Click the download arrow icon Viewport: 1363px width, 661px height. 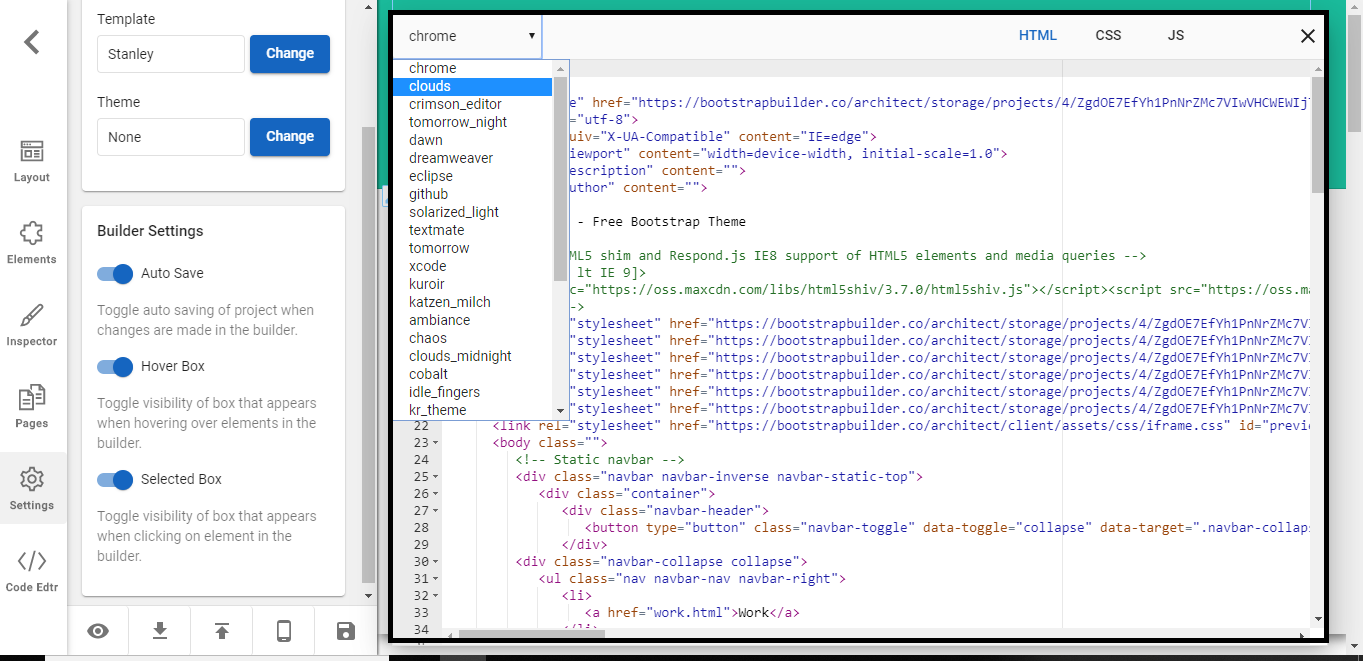[x=160, y=631]
